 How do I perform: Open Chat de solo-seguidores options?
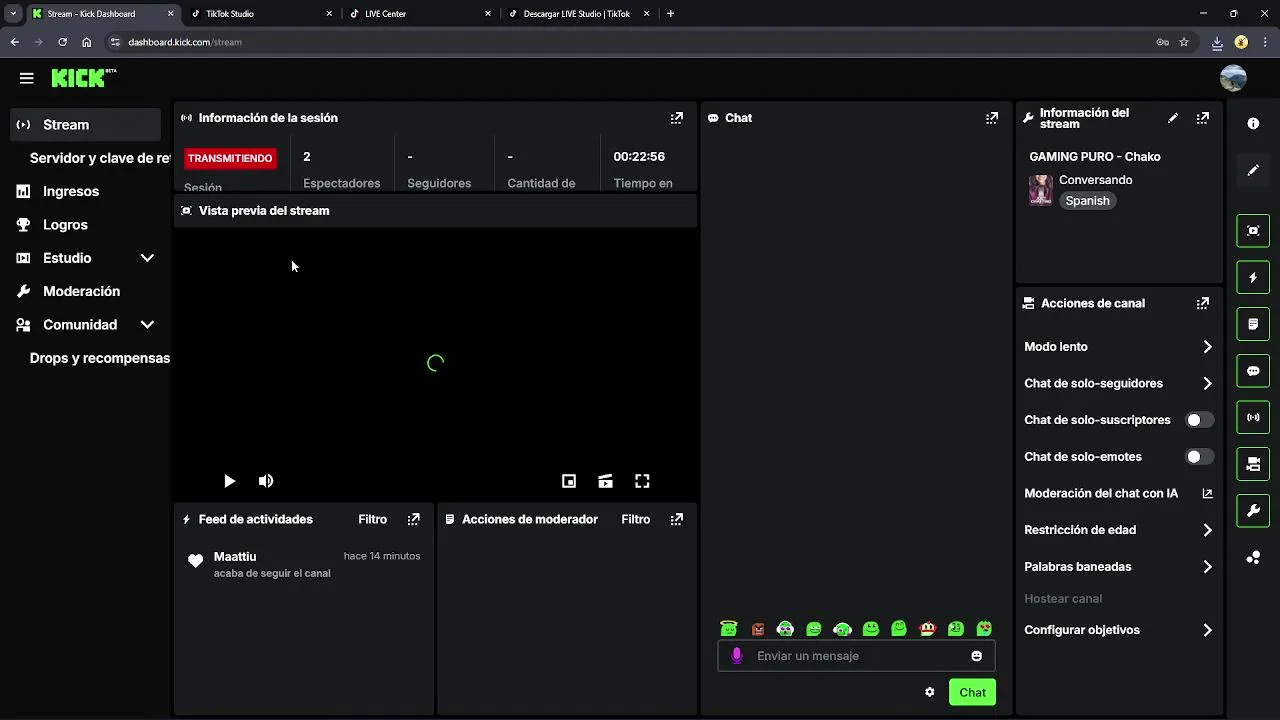tap(1118, 383)
